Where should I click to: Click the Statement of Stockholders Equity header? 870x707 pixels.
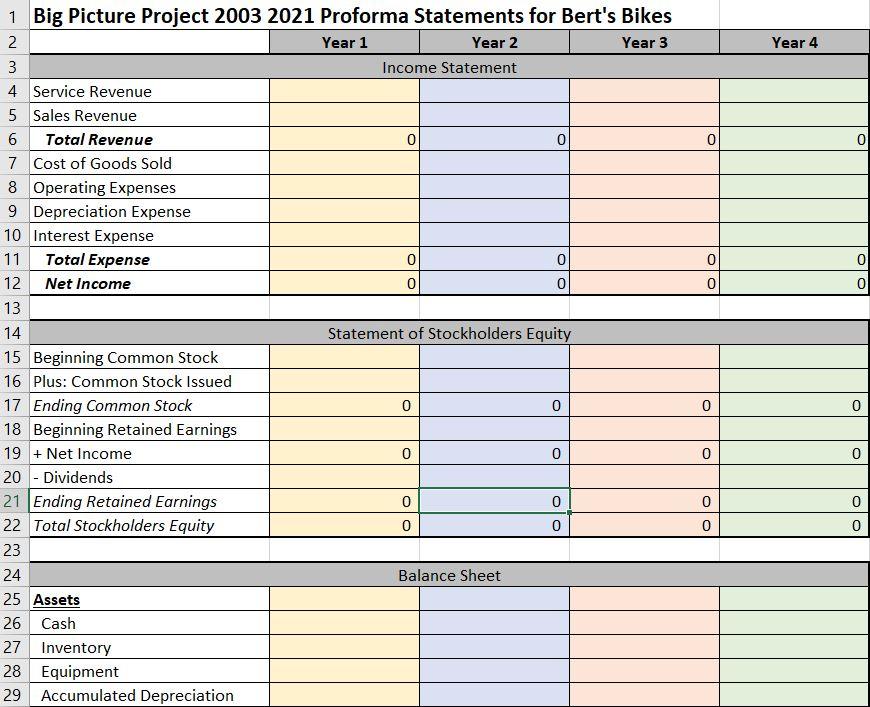point(450,333)
